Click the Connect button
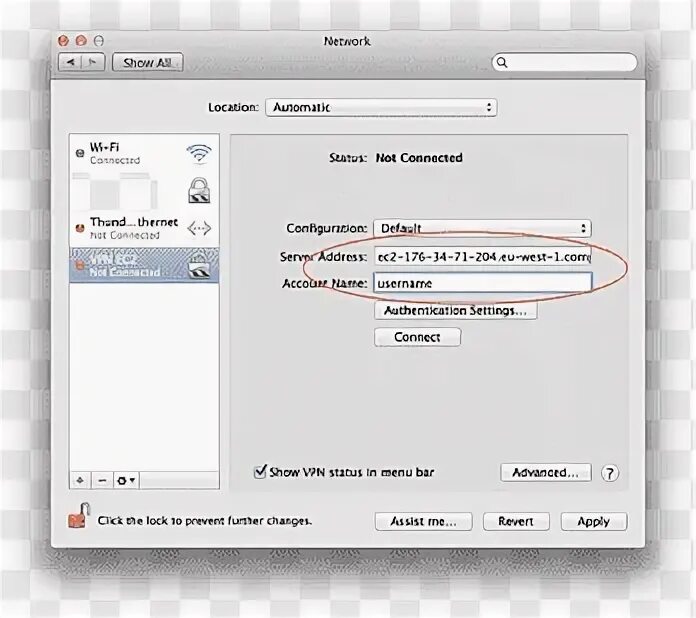 pyautogui.click(x=417, y=337)
